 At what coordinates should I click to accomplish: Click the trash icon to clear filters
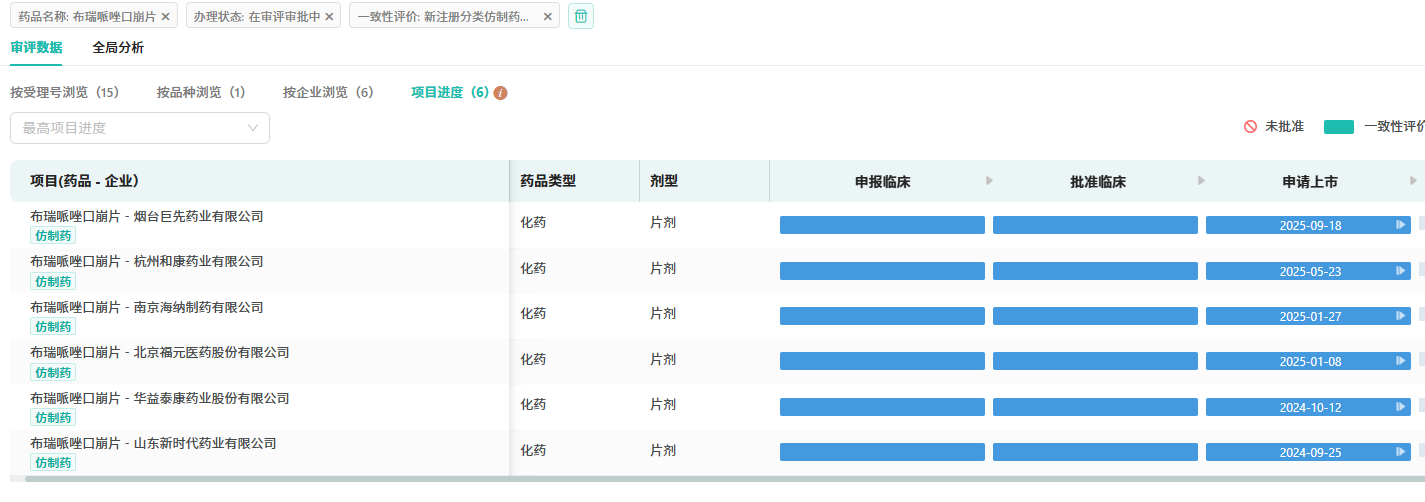pyautogui.click(x=580, y=16)
